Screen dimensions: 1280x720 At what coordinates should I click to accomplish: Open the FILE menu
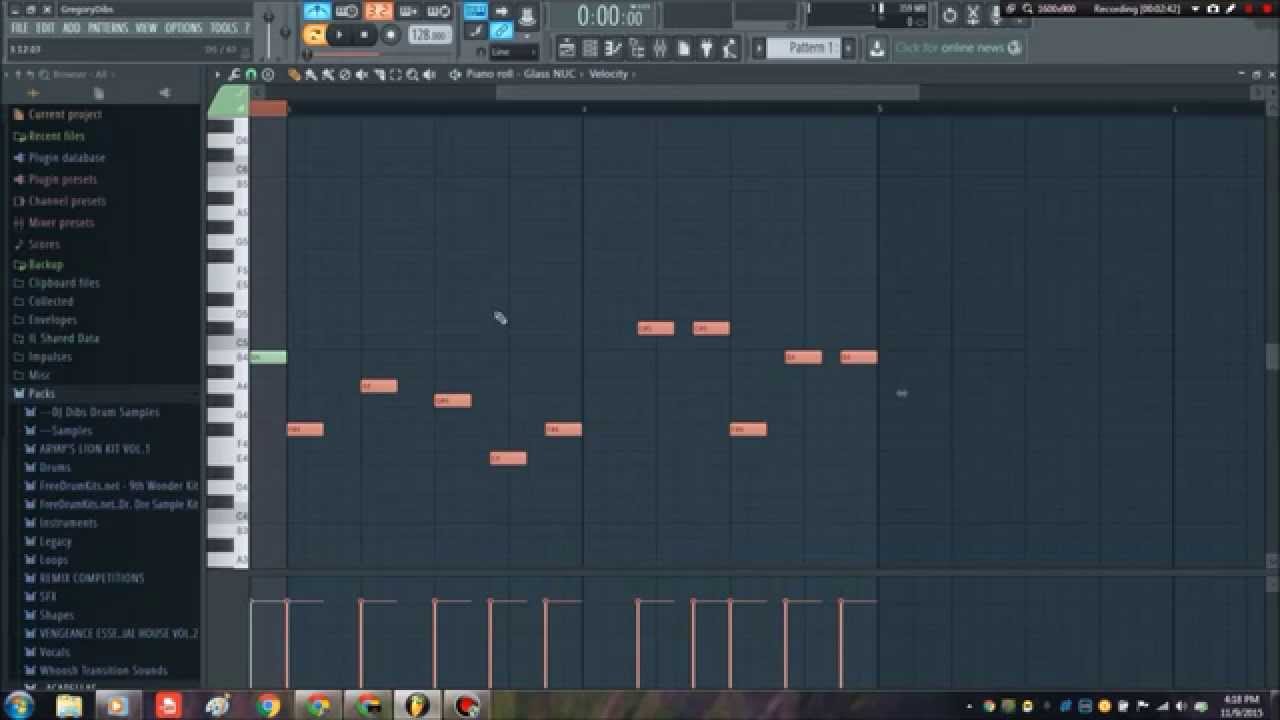pos(19,28)
